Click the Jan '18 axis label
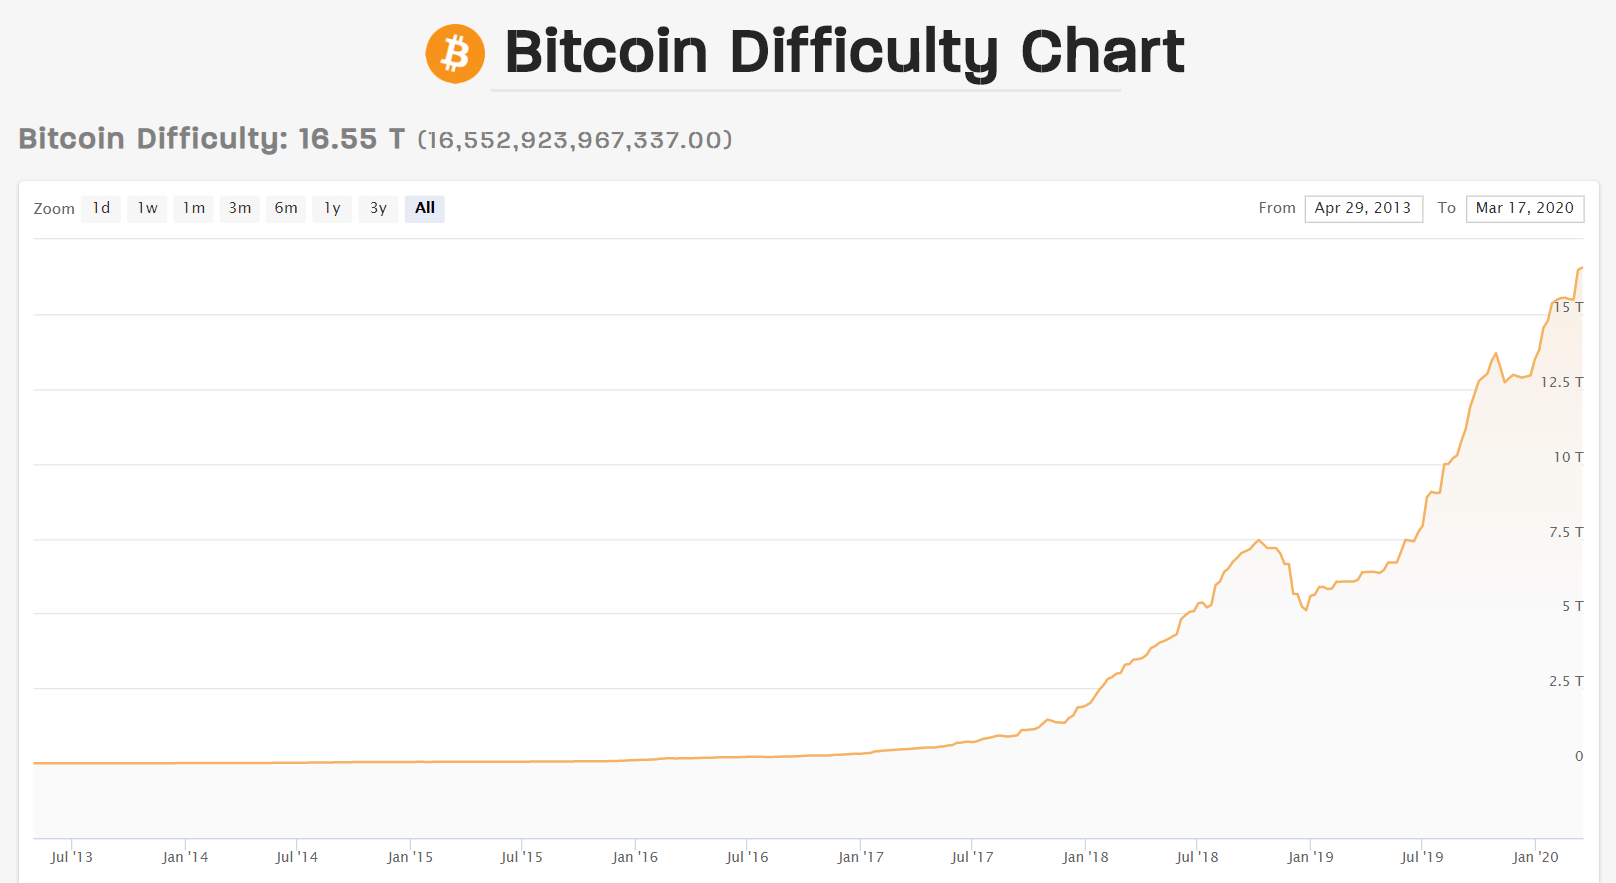This screenshot has height=883, width=1616. [1086, 857]
